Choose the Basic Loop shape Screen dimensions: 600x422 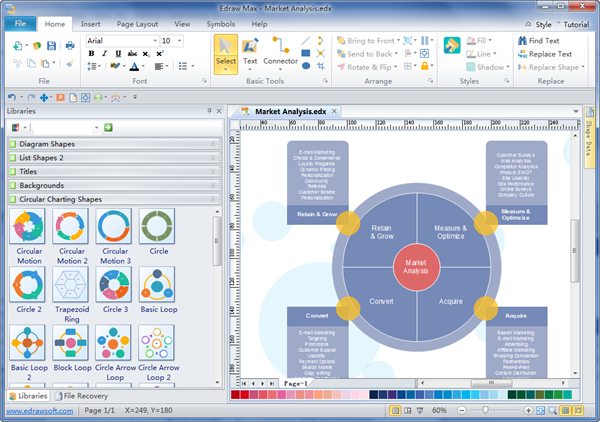(x=157, y=285)
